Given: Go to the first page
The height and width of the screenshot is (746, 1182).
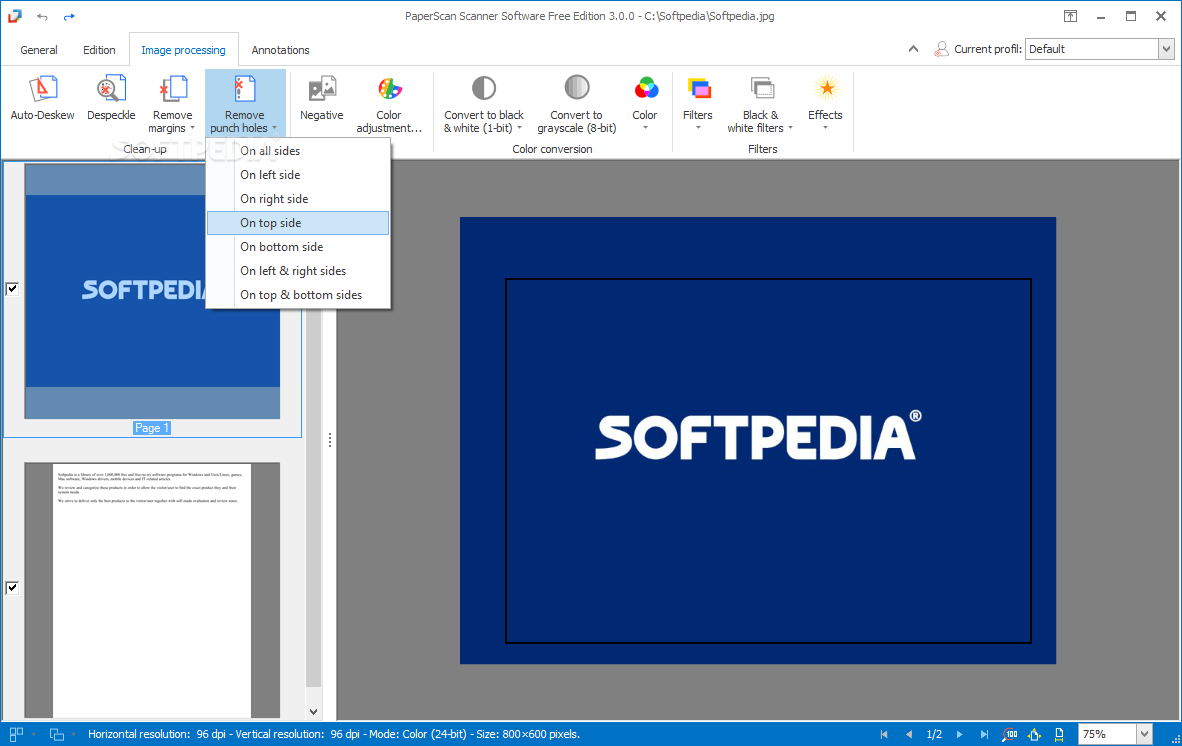Looking at the screenshot, I should point(884,734).
